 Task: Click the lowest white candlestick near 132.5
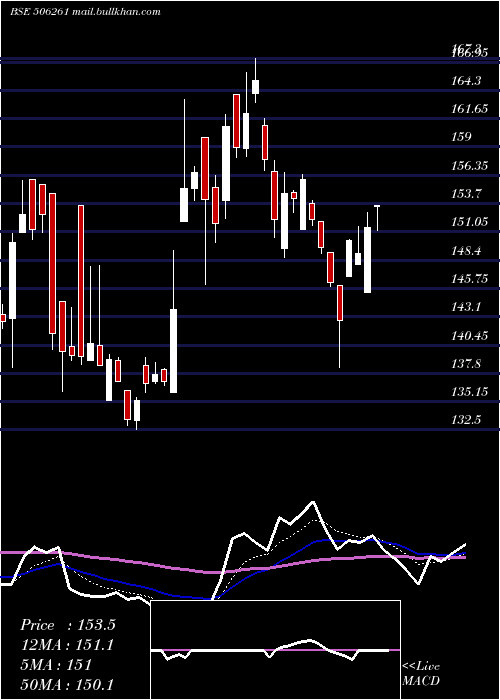(137, 410)
